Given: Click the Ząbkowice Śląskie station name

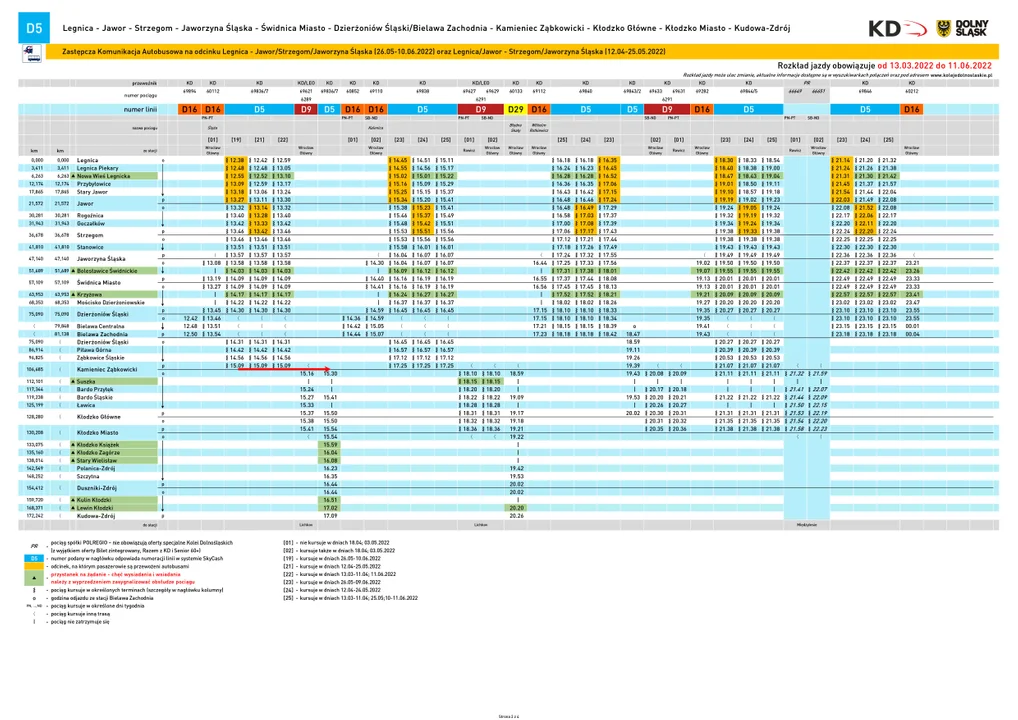Looking at the screenshot, I should 99,357.
